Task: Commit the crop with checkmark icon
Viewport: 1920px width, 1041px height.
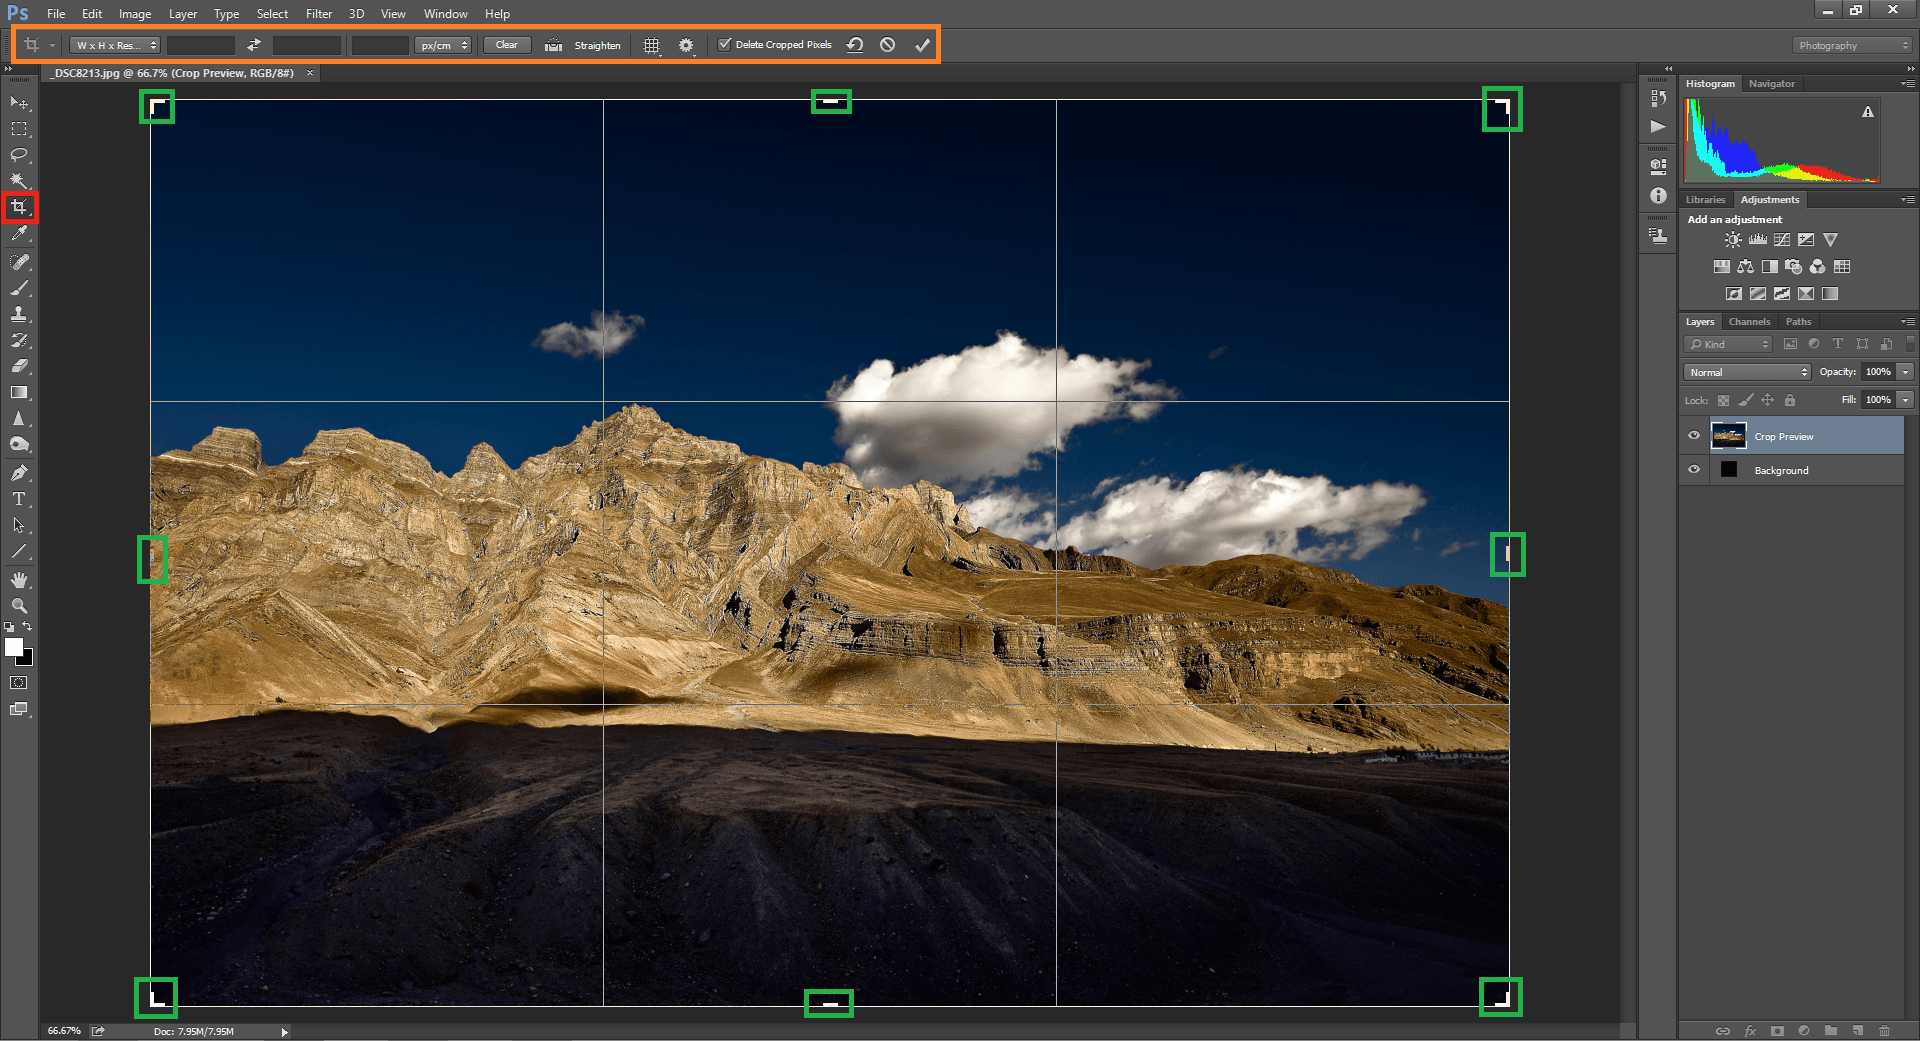Action: (x=922, y=45)
